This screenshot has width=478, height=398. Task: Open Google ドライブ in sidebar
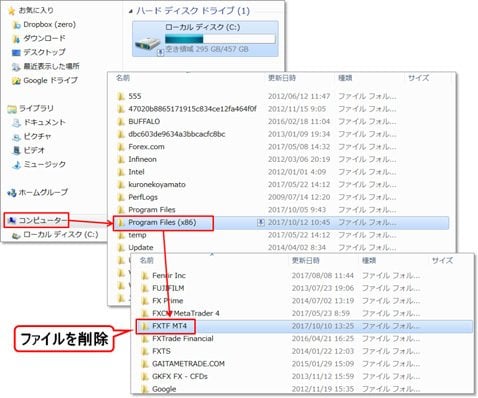[45, 80]
